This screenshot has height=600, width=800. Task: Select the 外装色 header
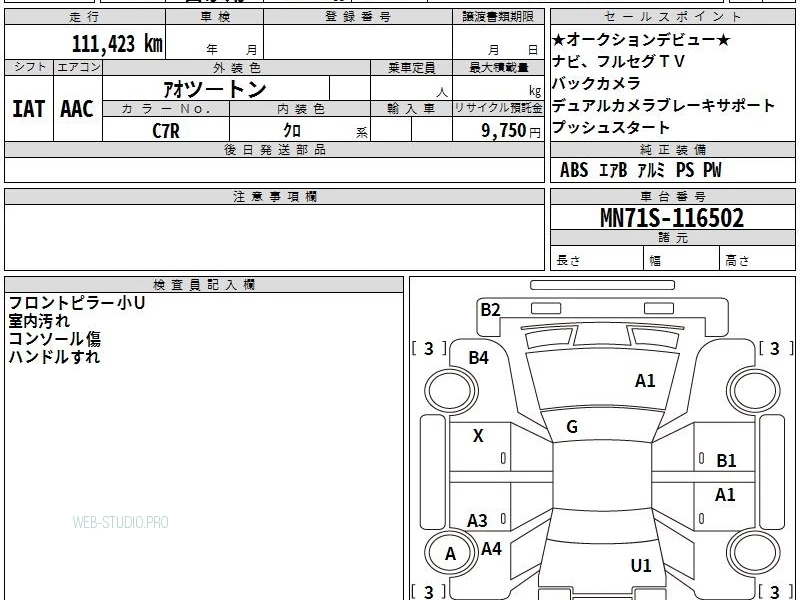pos(237,67)
